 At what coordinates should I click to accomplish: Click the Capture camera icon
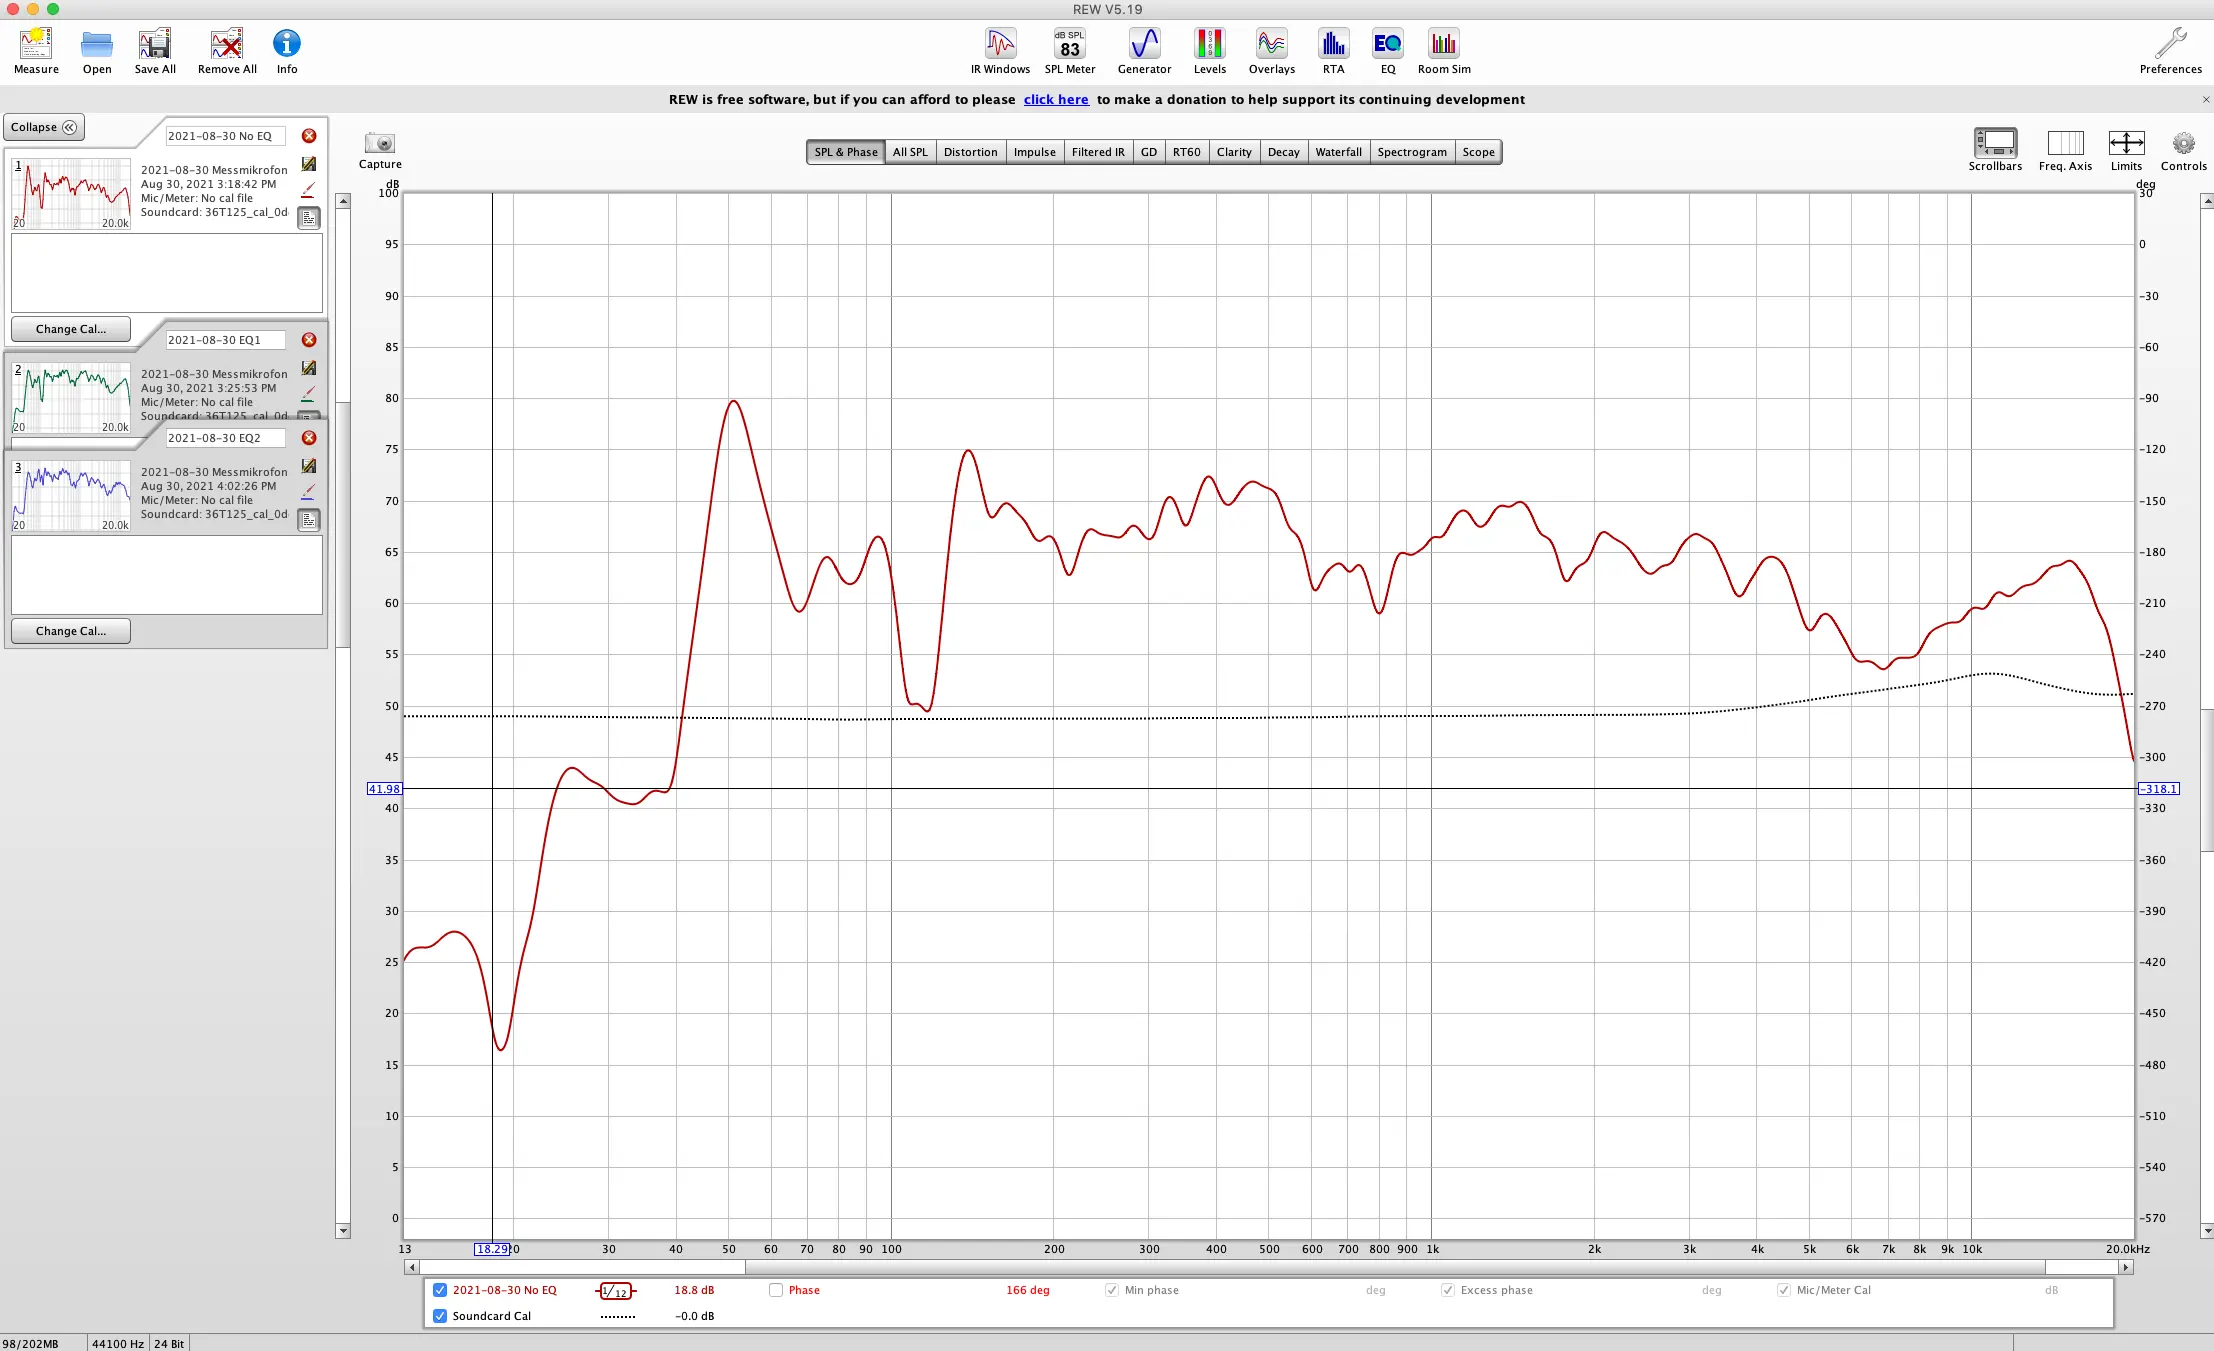coord(380,144)
